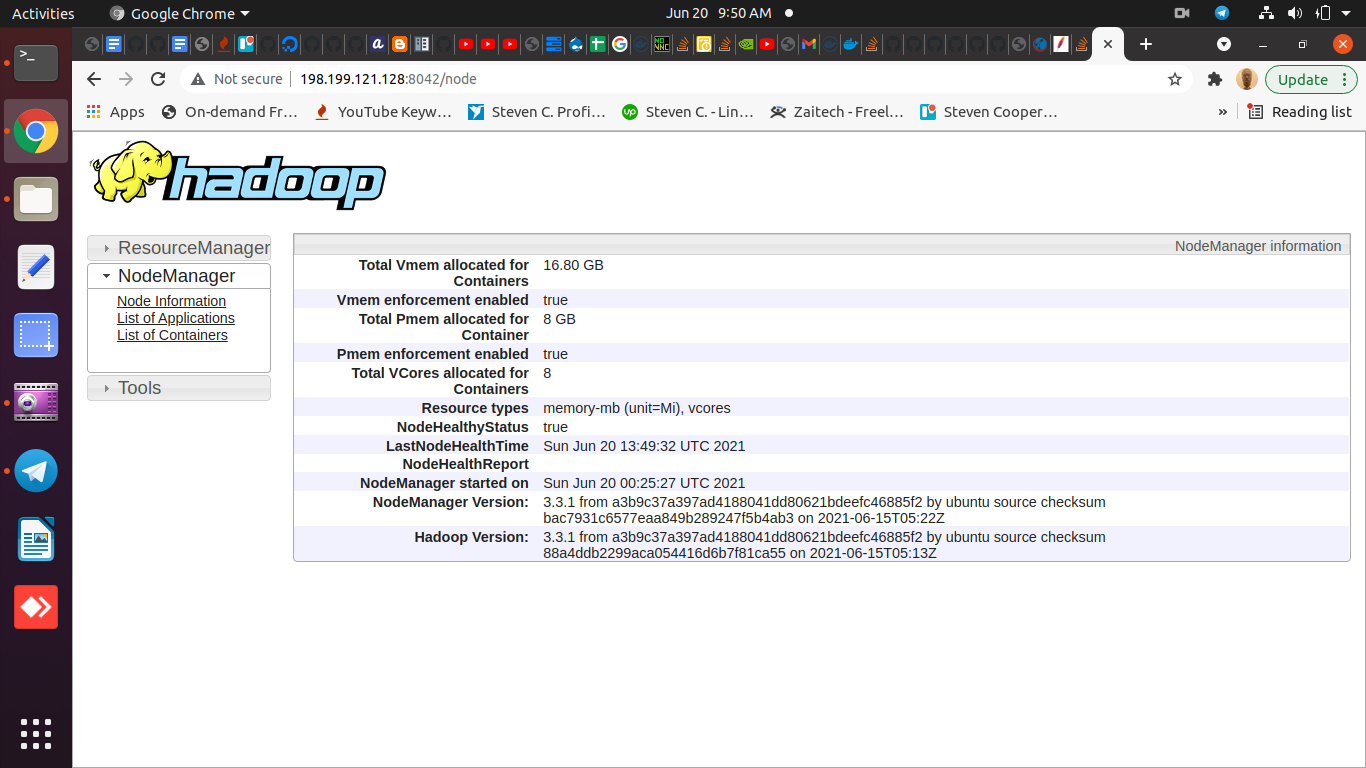Open the Apps bookmark shortcut
The width and height of the screenshot is (1366, 768).
click(115, 112)
